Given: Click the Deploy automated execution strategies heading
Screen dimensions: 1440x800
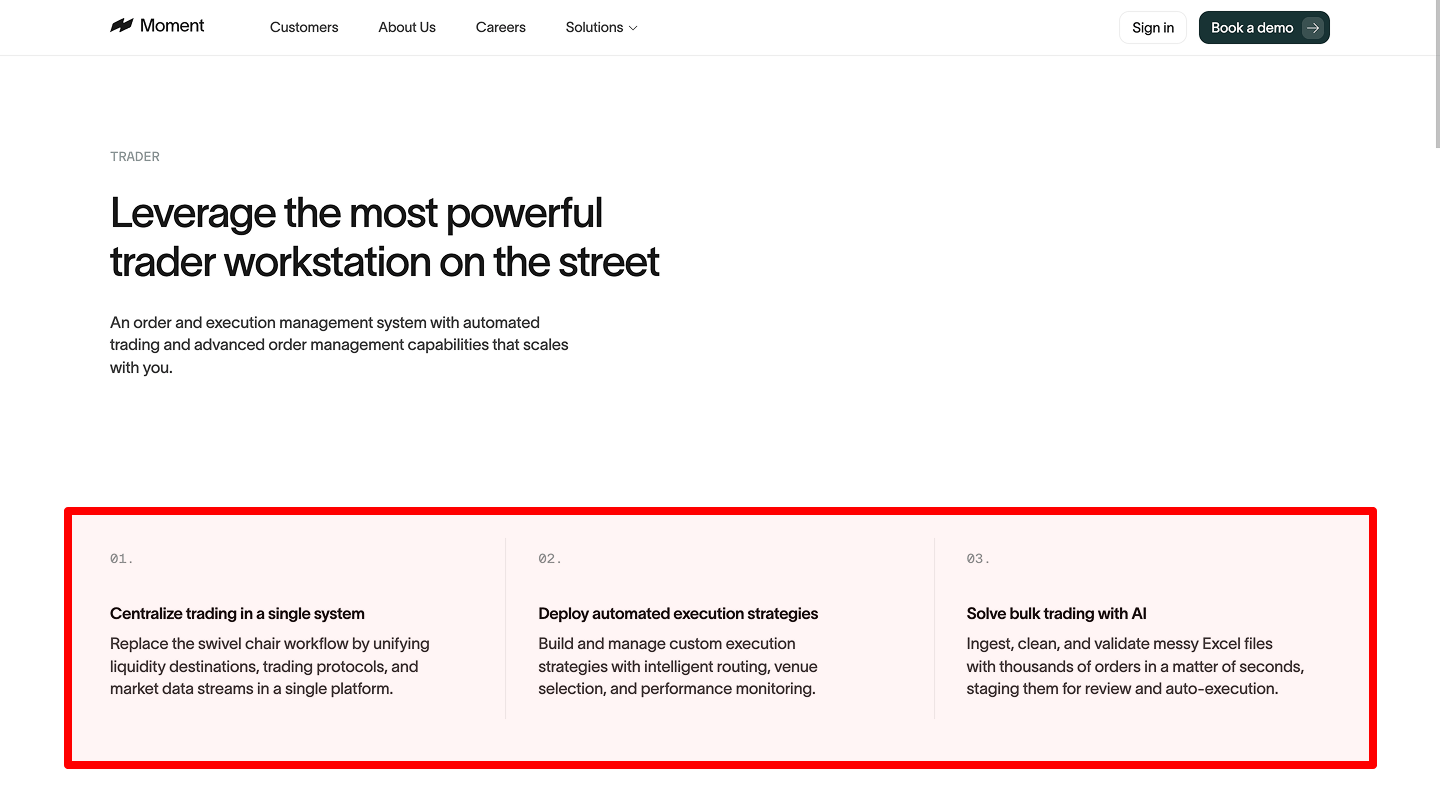Looking at the screenshot, I should coord(678,613).
